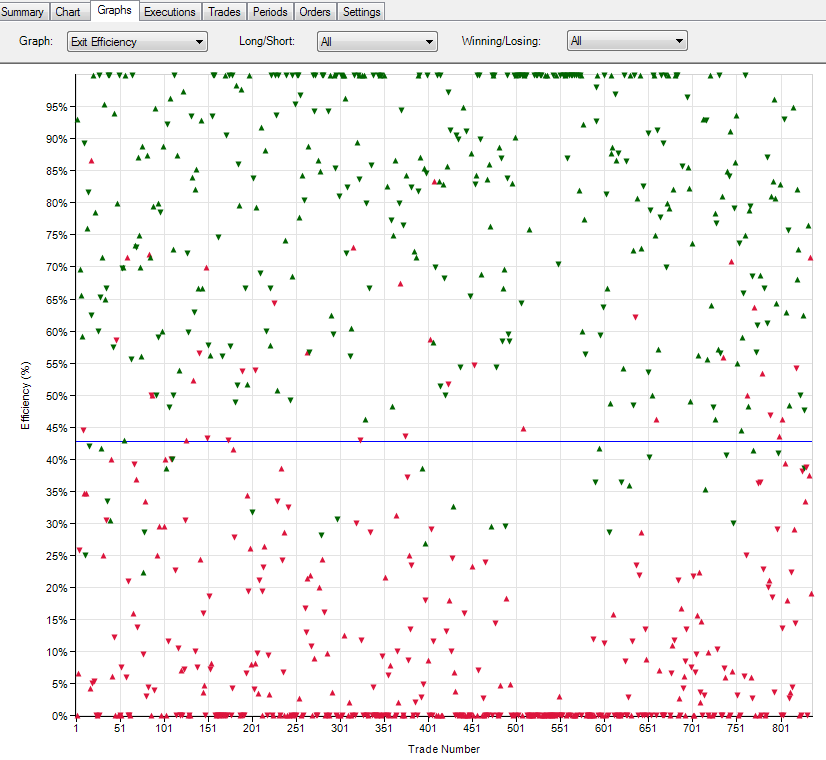Open the Long/Short filter dropdown

point(377,42)
